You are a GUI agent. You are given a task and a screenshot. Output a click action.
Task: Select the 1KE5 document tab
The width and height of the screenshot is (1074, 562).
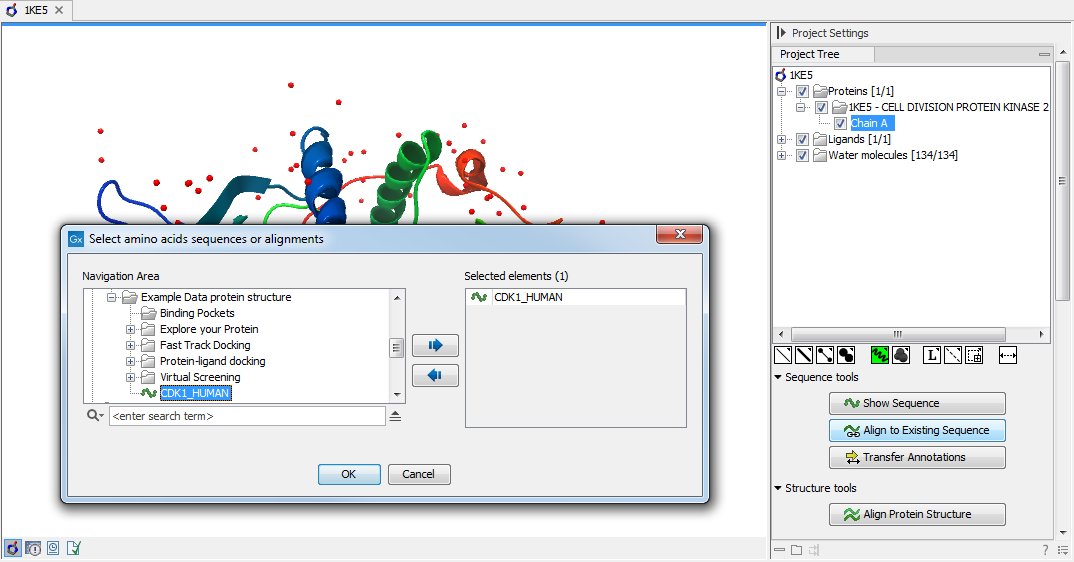(35, 10)
